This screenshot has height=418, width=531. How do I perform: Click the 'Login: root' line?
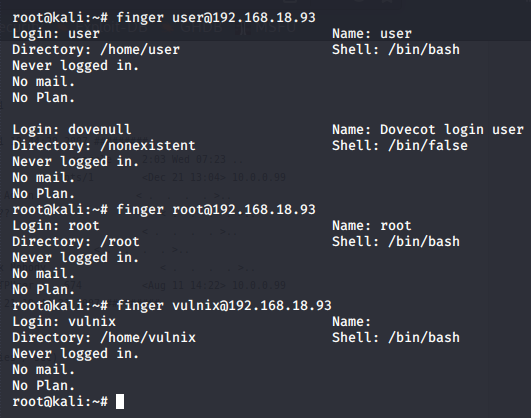(56, 226)
